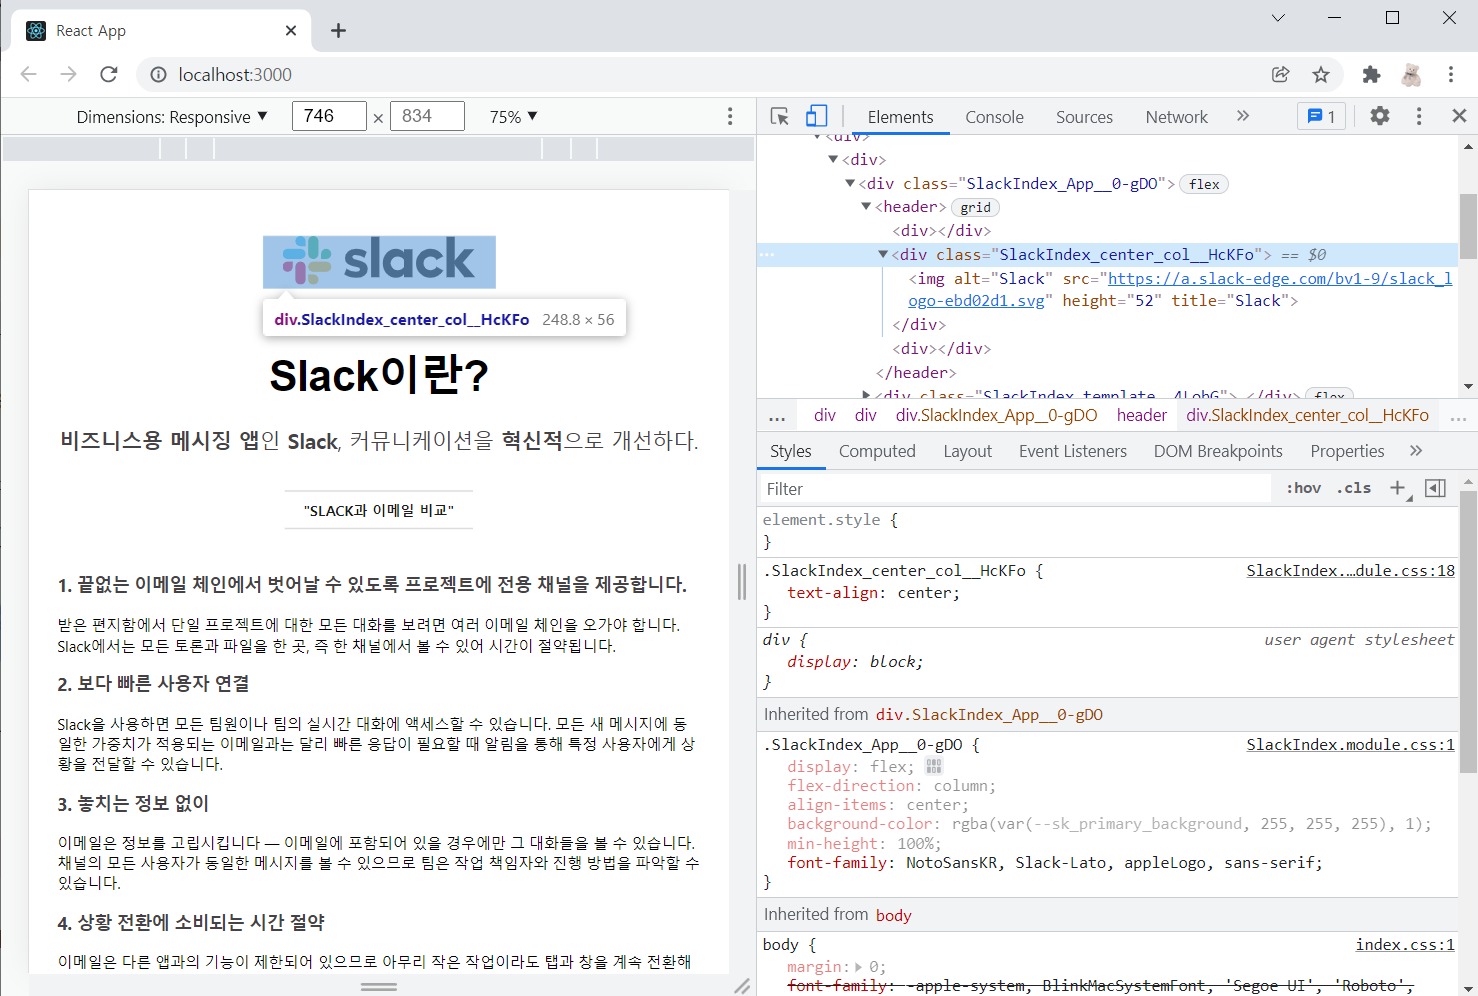Expand the margin shorthand property
The width and height of the screenshot is (1478, 996).
pos(858,967)
